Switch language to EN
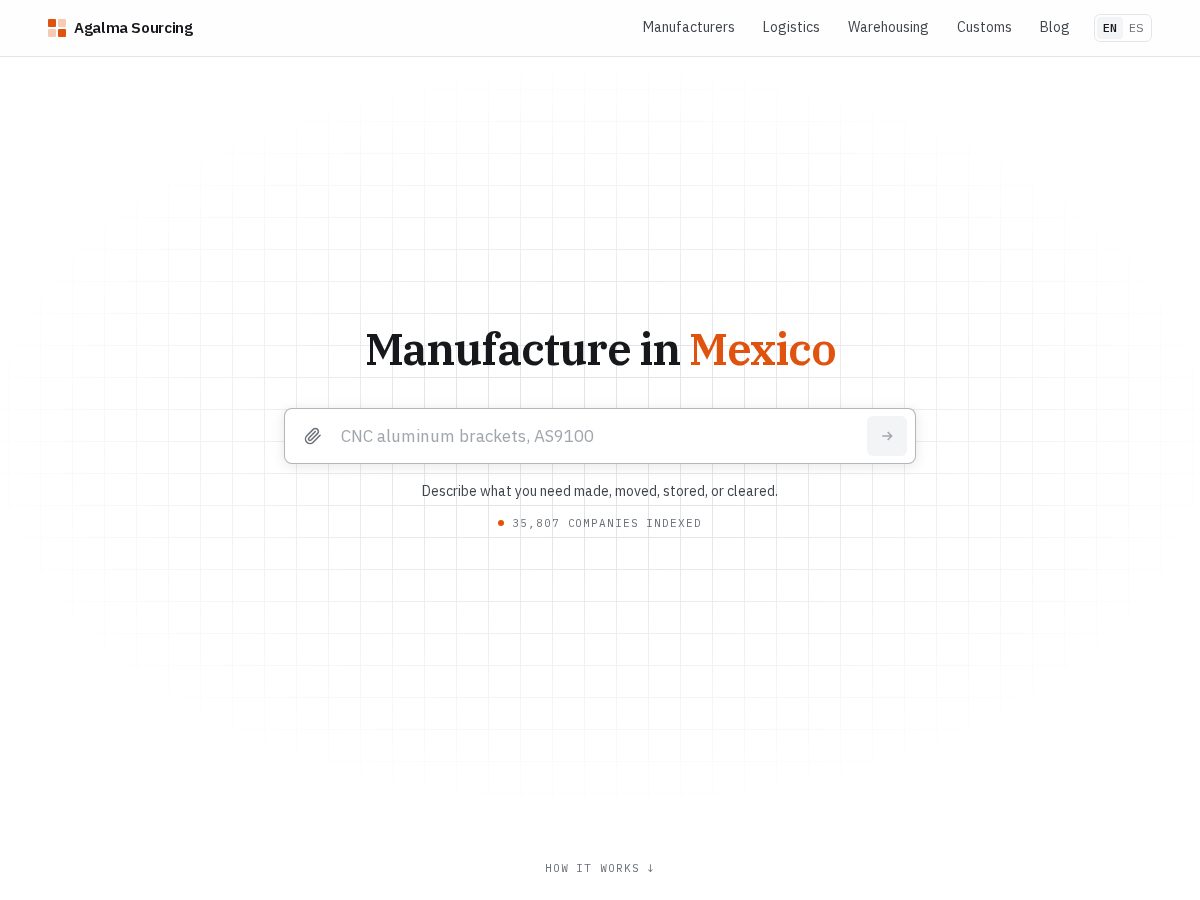The height and width of the screenshot is (900, 1200). click(1110, 28)
